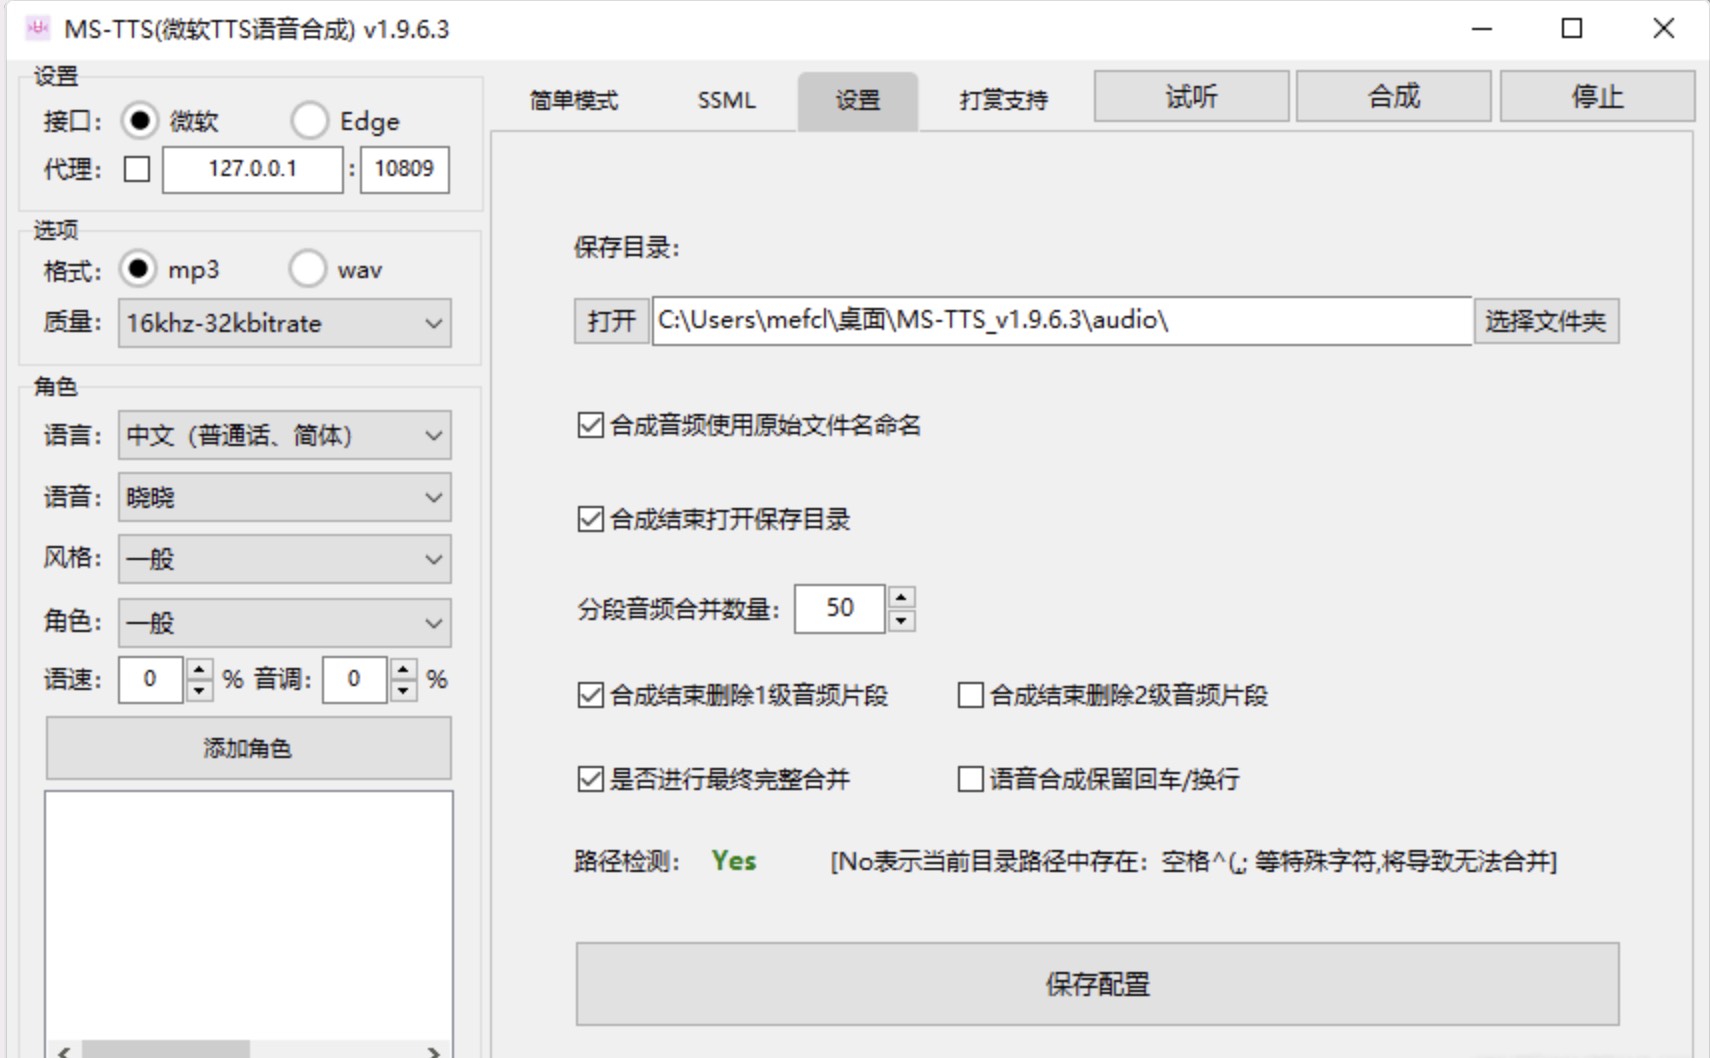Viewport: 1710px width, 1058px height.
Task: Decrease the 音调 value with down arrow
Action: [x=404, y=690]
